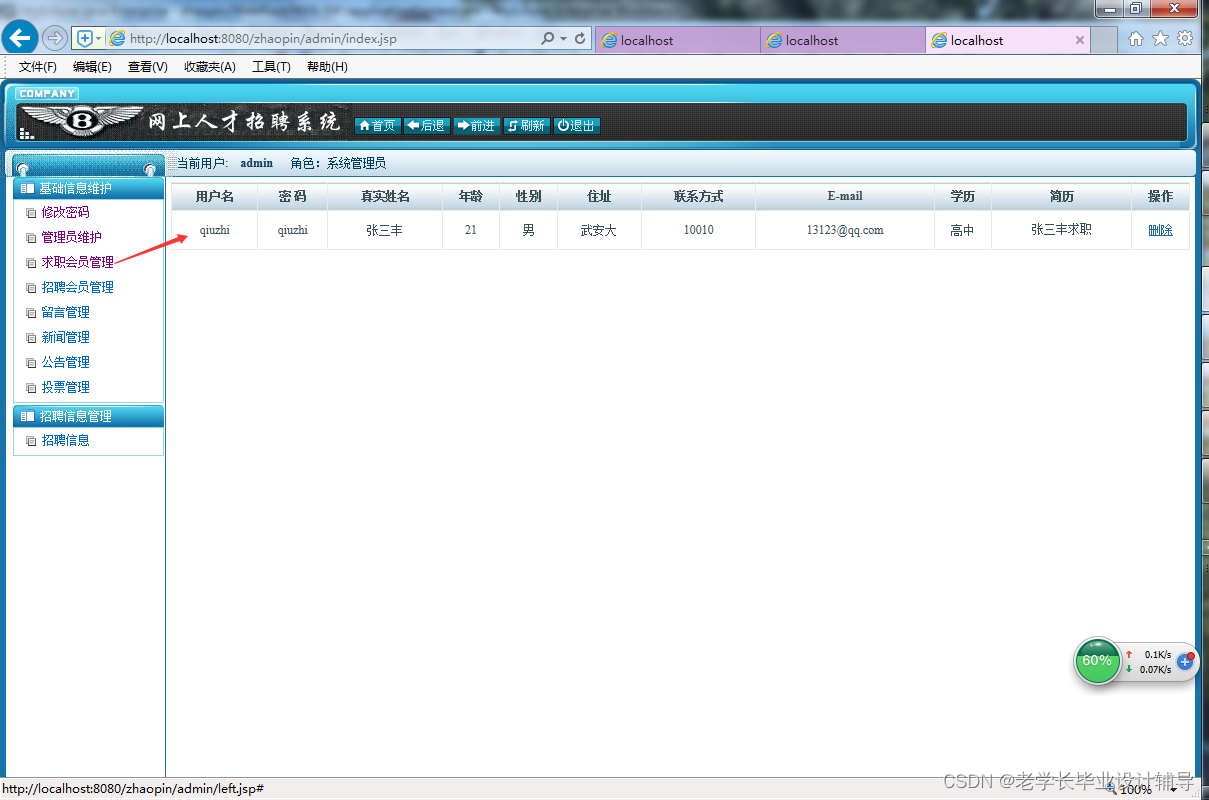
Task: Open the search provider dropdown arrow
Action: coord(561,38)
